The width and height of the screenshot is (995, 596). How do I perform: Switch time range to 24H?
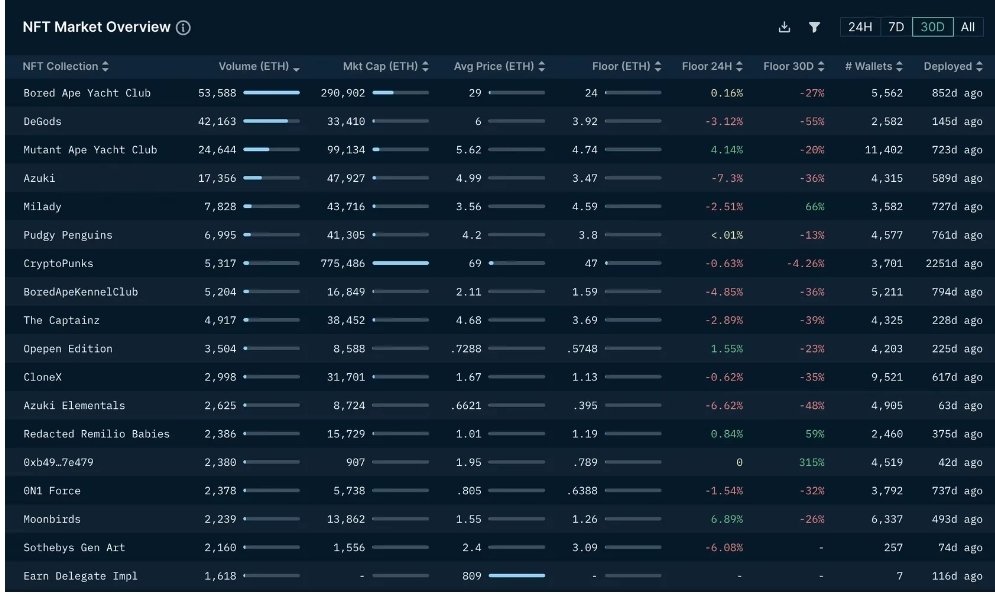click(860, 27)
